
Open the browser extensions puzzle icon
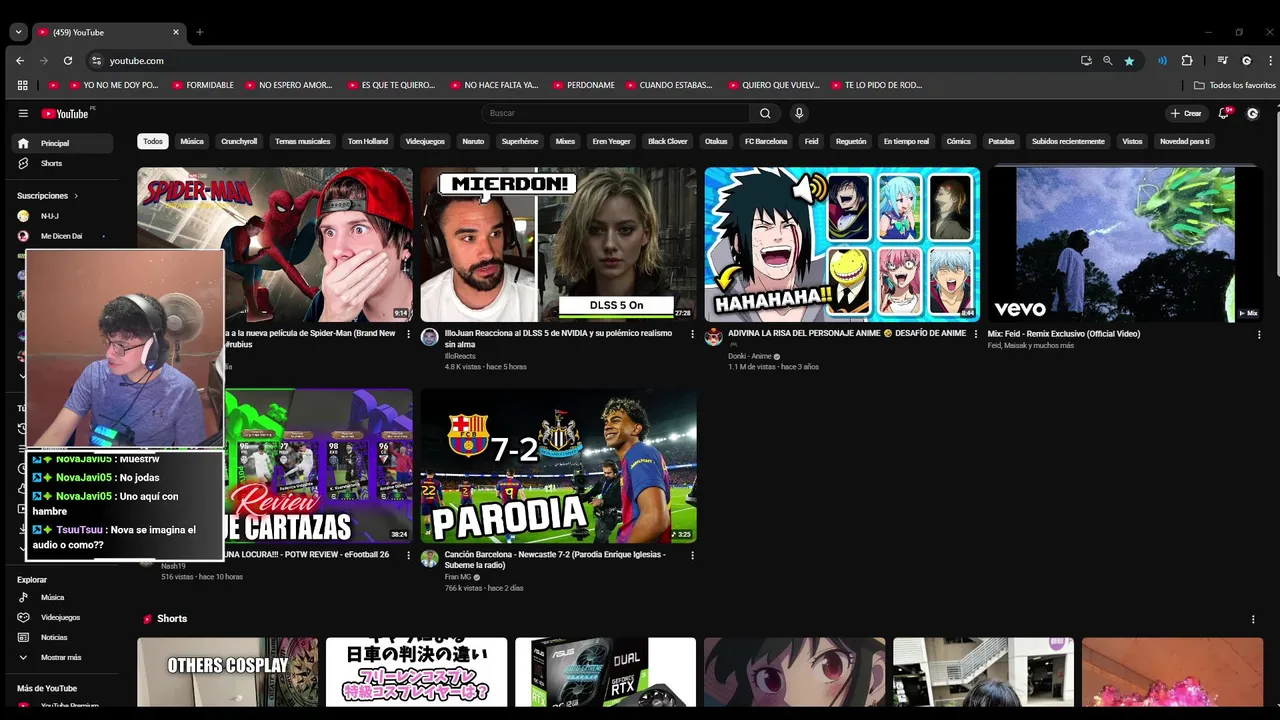(x=1187, y=61)
